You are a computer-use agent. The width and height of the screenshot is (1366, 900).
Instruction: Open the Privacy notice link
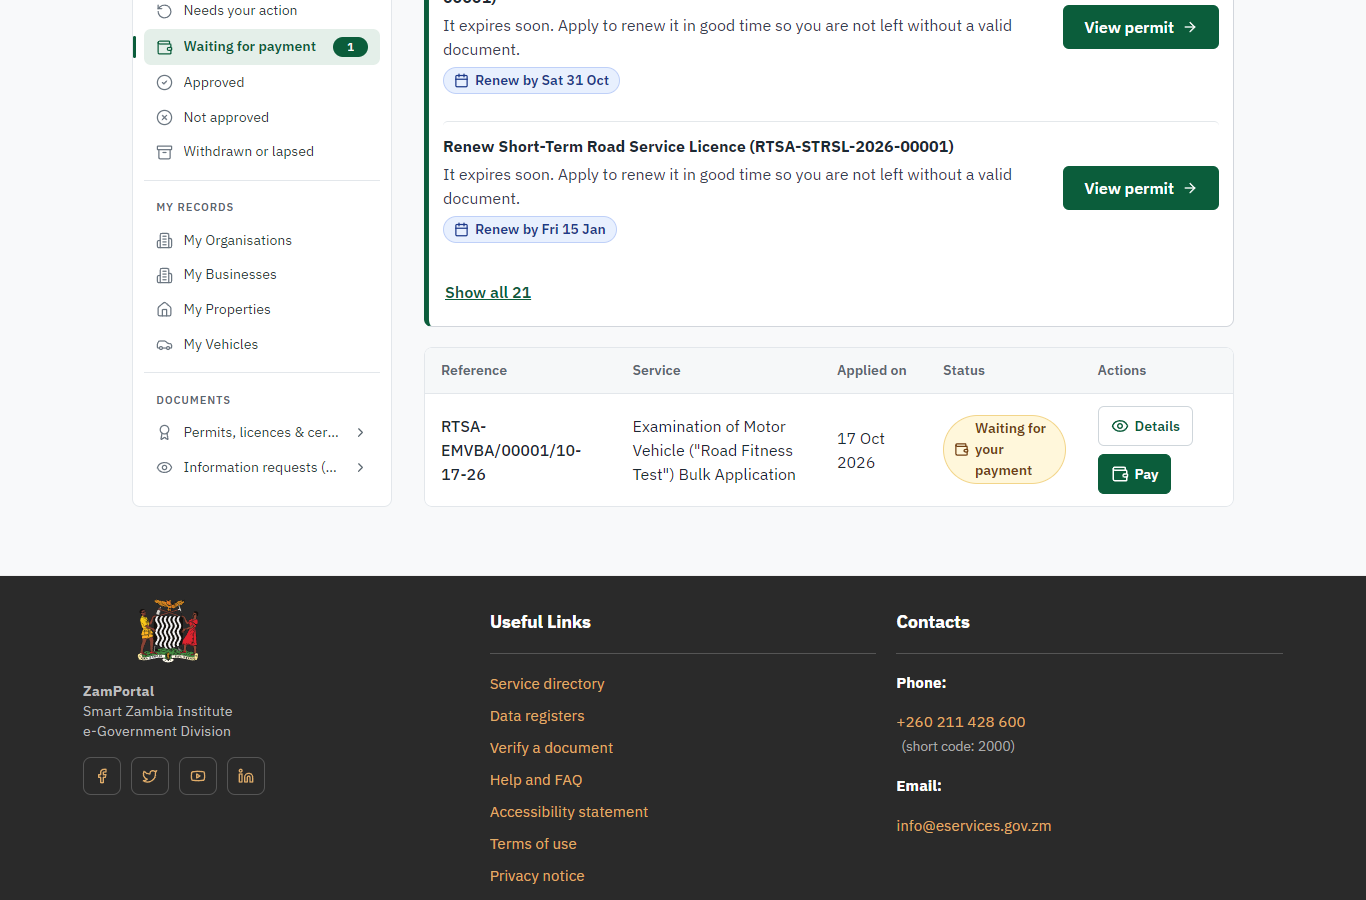(x=537, y=876)
